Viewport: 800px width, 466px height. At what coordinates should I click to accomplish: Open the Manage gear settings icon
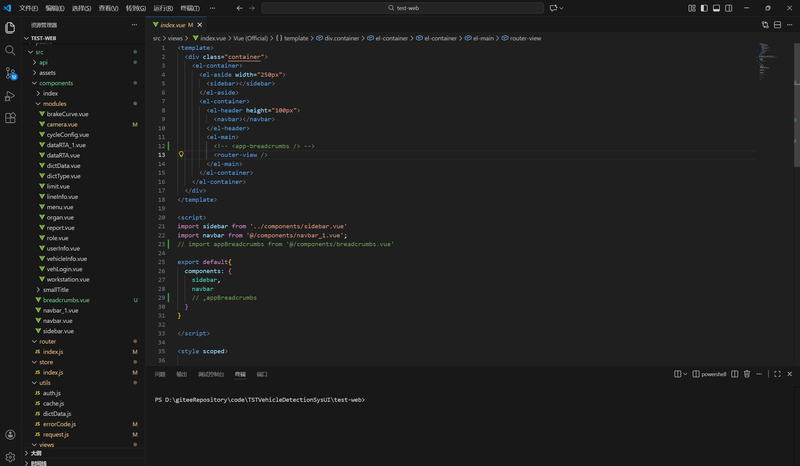(10, 456)
